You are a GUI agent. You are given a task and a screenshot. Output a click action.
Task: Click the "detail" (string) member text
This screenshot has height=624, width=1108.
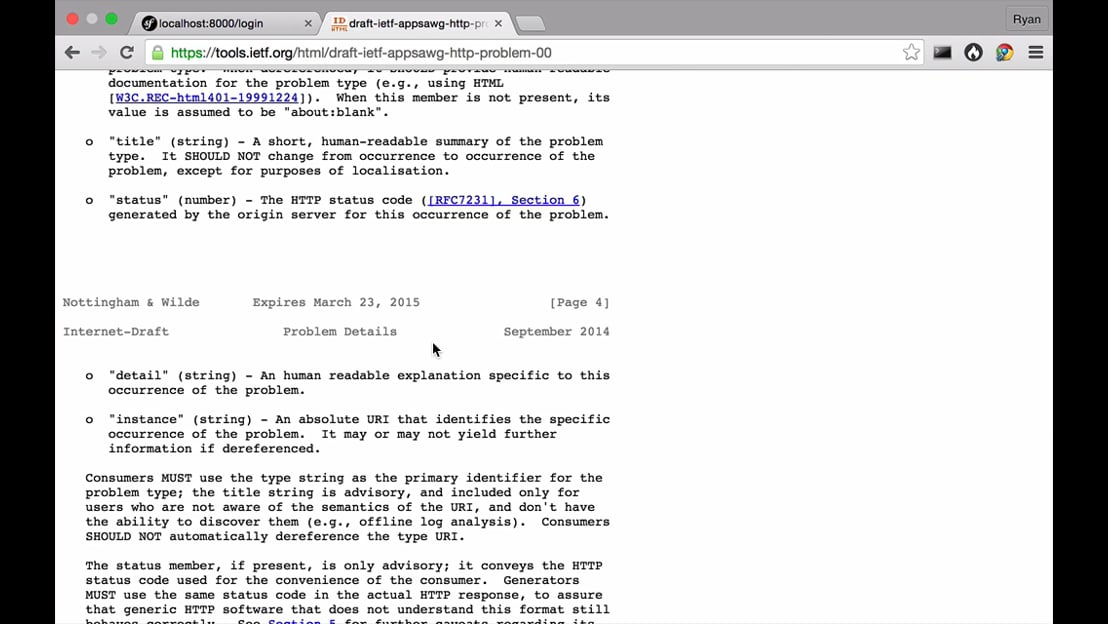click(x=172, y=375)
